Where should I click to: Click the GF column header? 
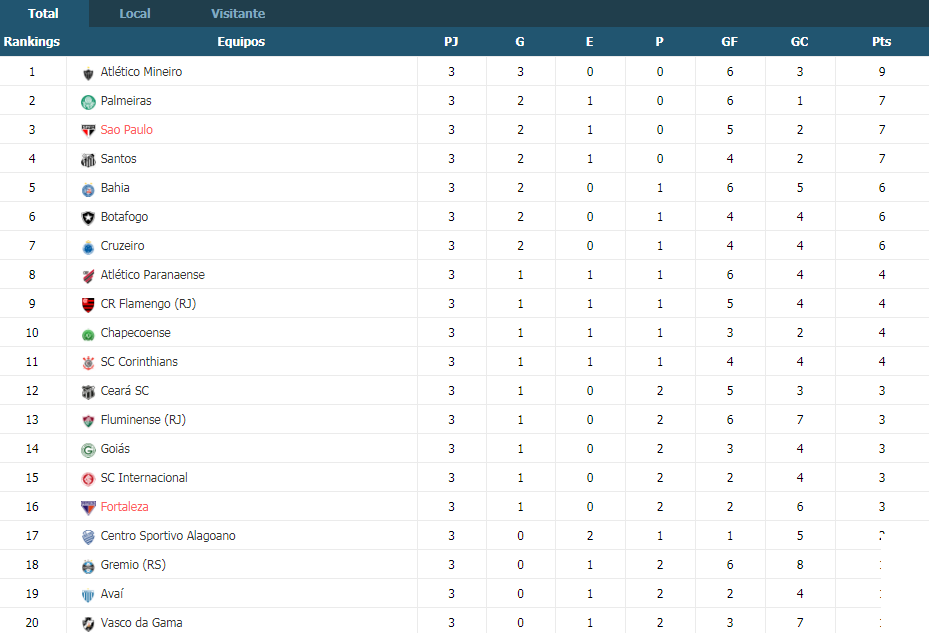coord(729,41)
